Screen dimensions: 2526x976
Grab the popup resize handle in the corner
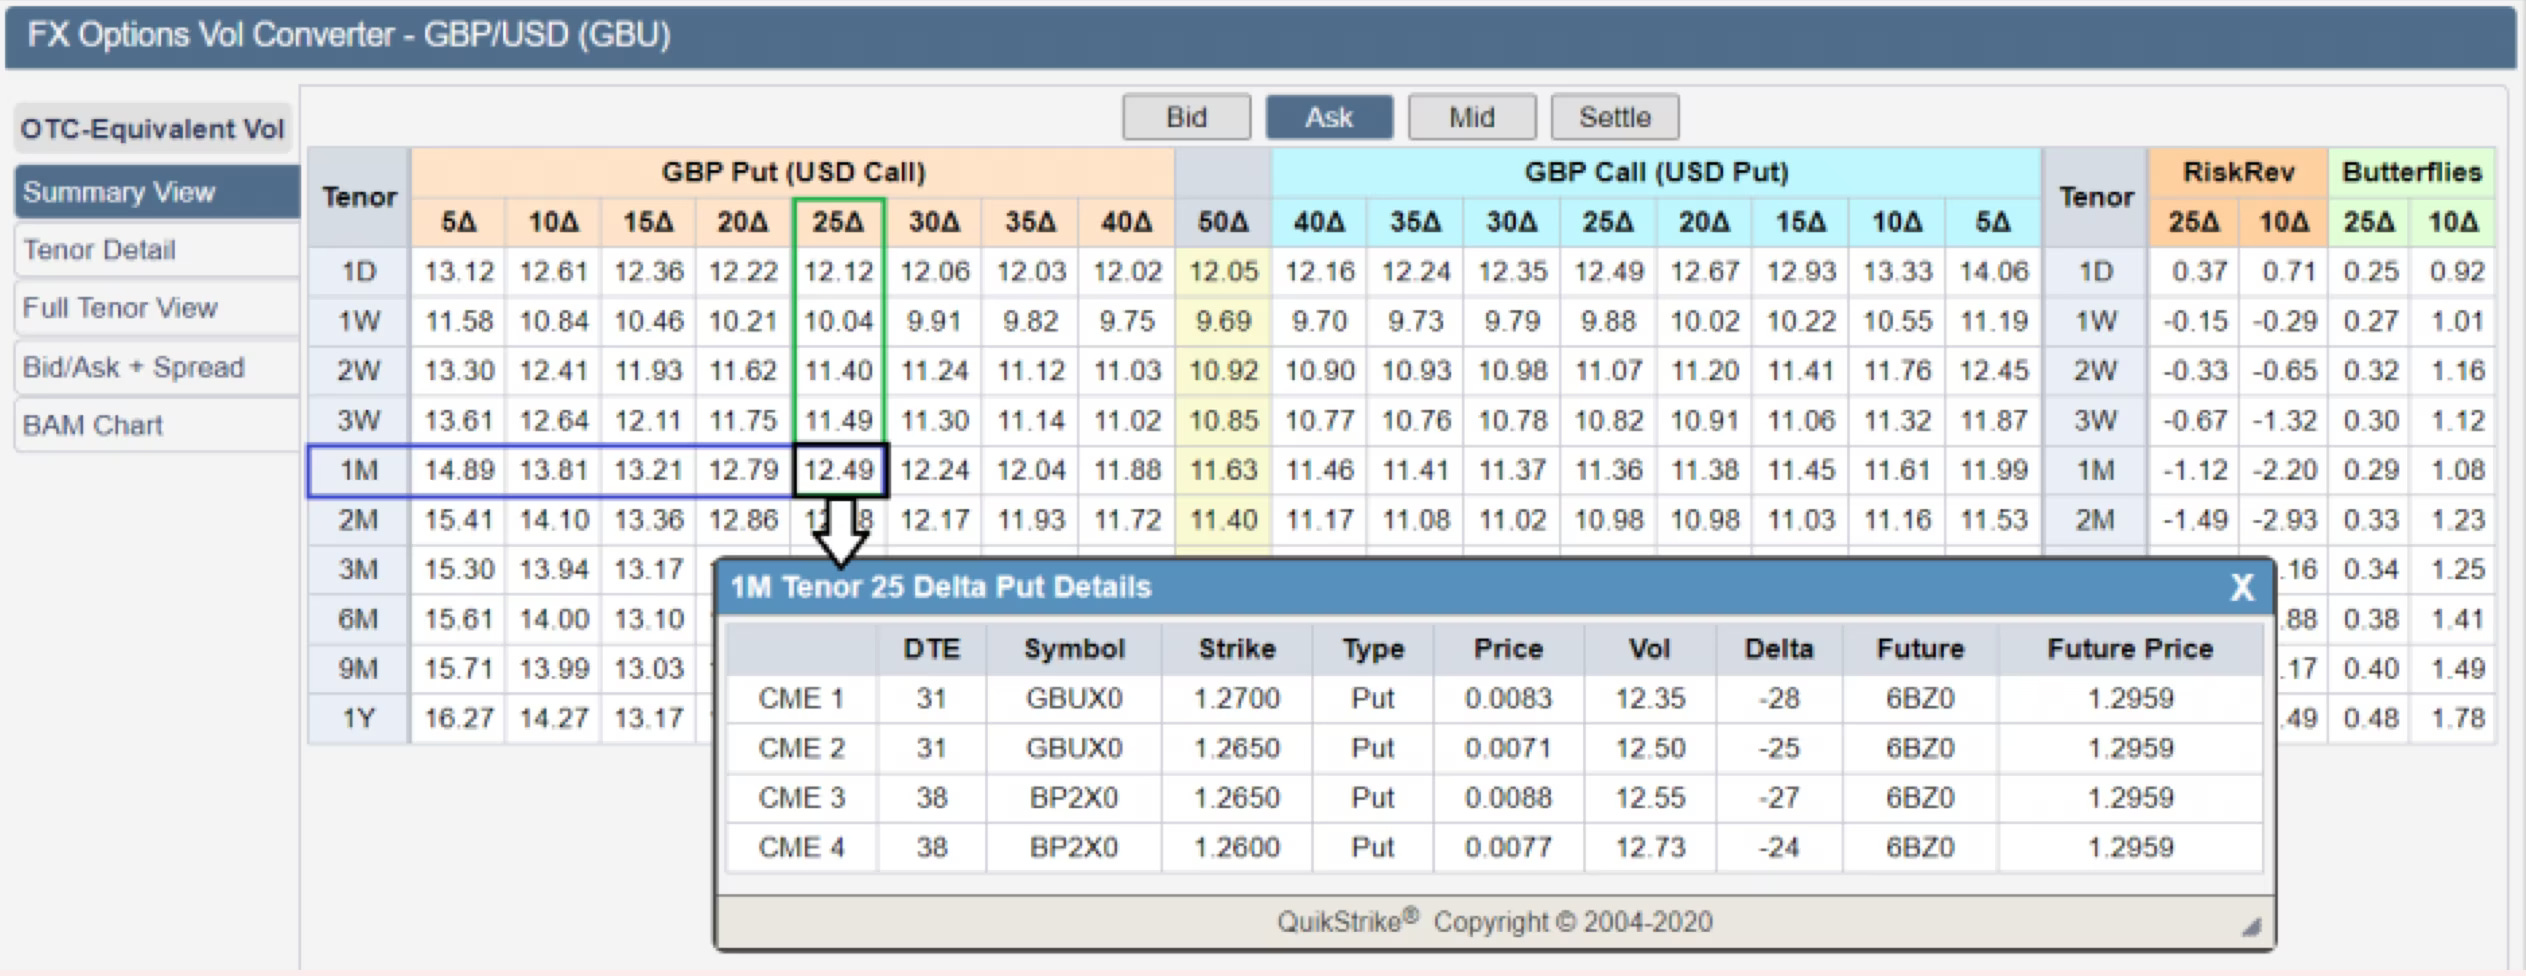point(2251,927)
